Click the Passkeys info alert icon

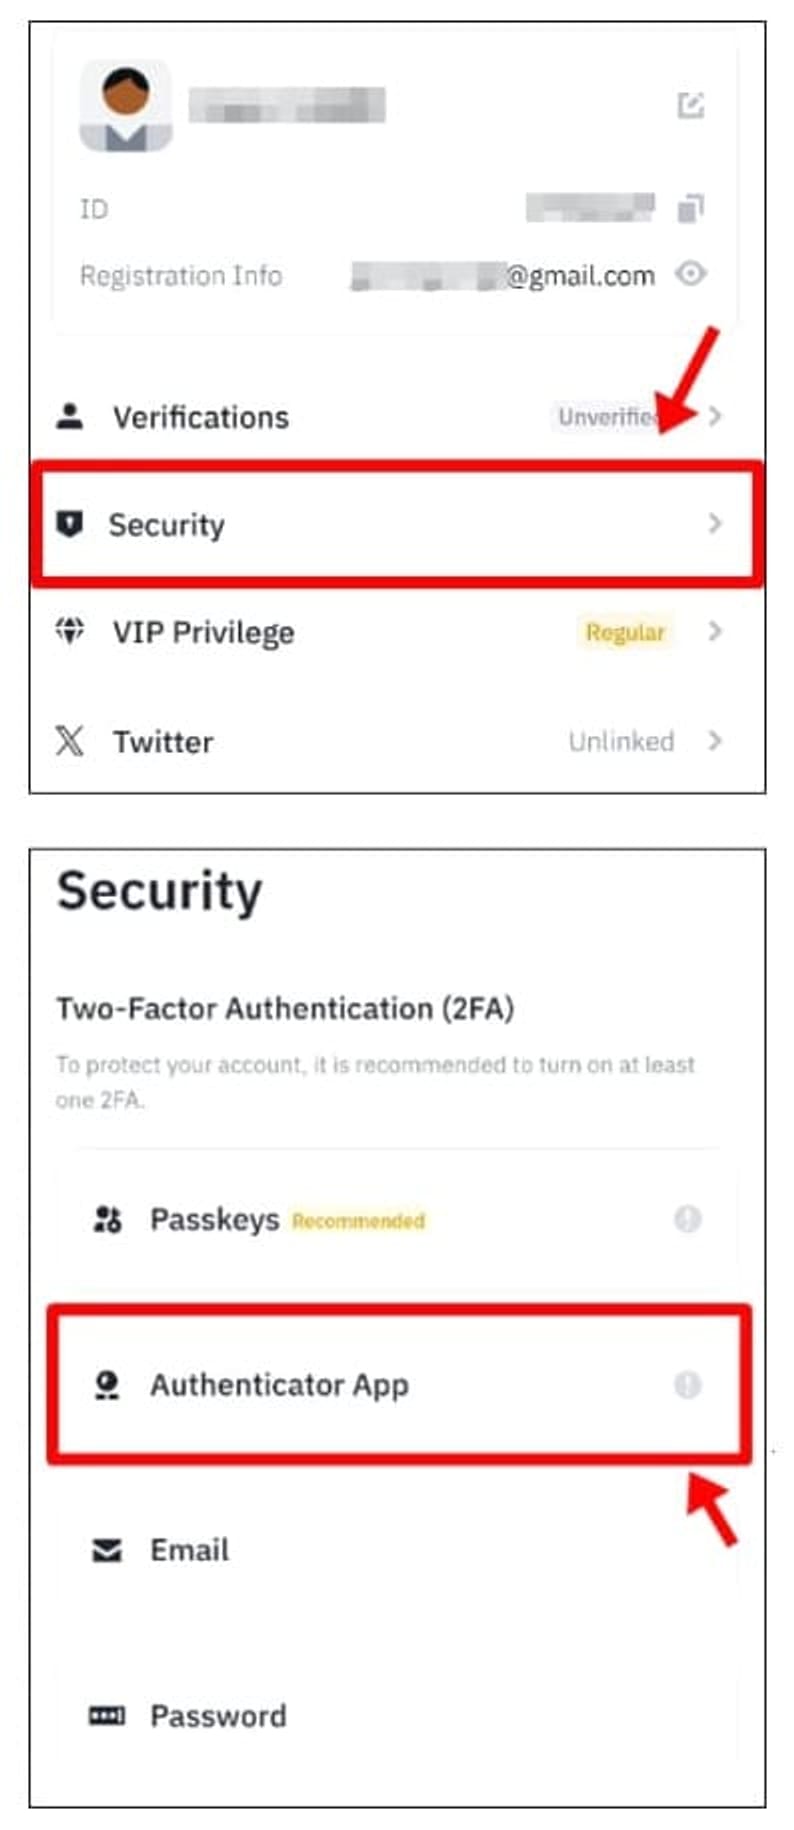pyautogui.click(x=687, y=1219)
